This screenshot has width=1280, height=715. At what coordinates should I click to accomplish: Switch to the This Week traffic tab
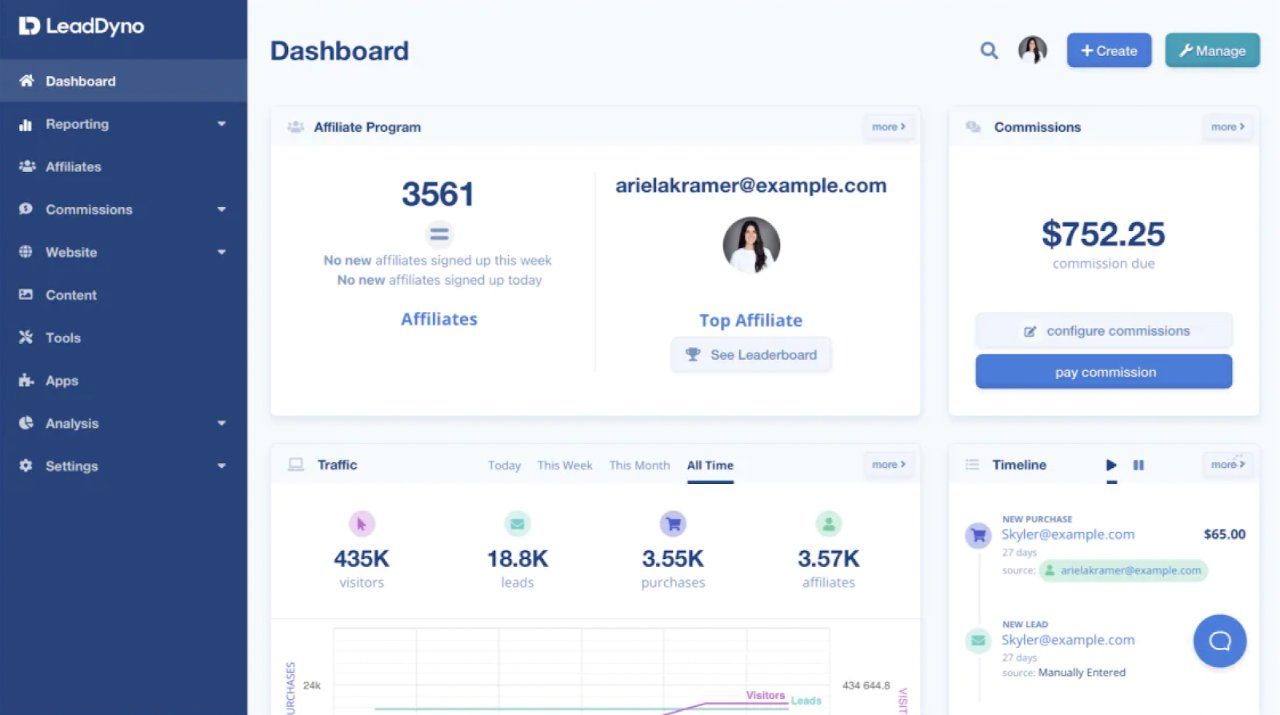(x=564, y=465)
